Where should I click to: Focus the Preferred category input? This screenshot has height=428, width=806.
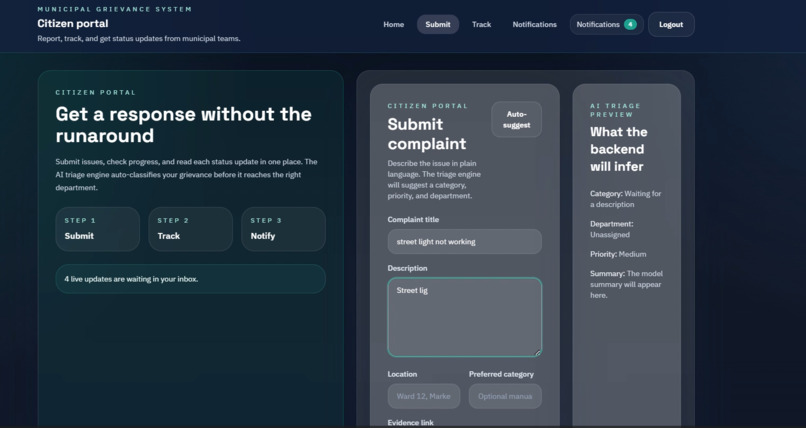pos(505,396)
